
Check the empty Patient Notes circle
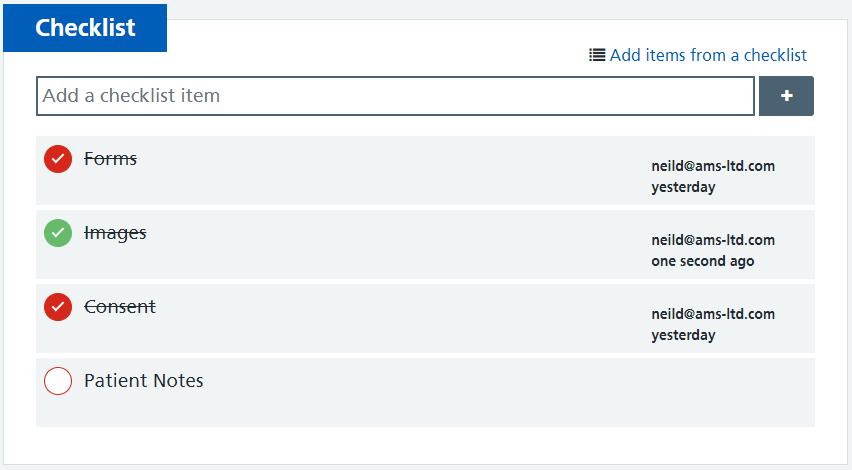tap(58, 381)
